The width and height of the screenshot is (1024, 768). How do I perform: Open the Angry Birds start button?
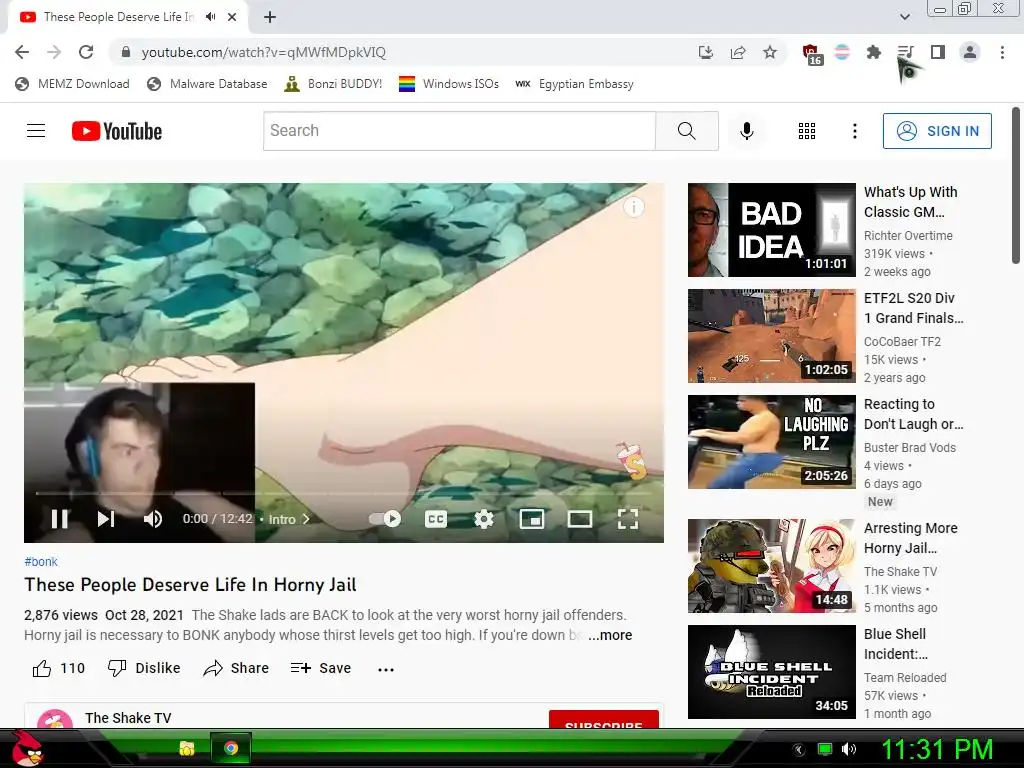point(28,748)
